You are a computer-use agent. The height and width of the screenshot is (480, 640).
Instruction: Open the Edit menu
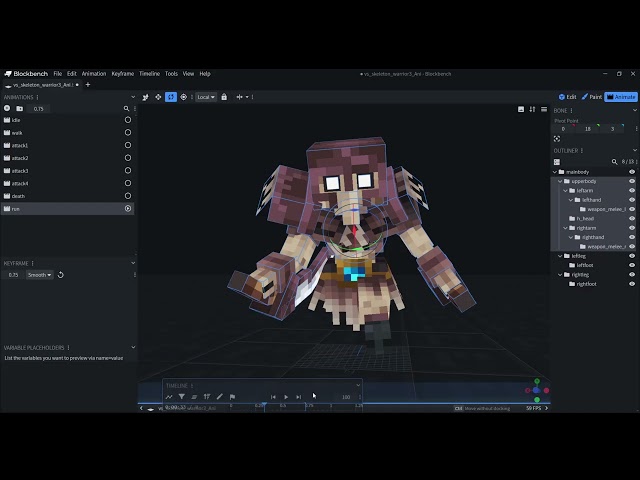[72, 74]
